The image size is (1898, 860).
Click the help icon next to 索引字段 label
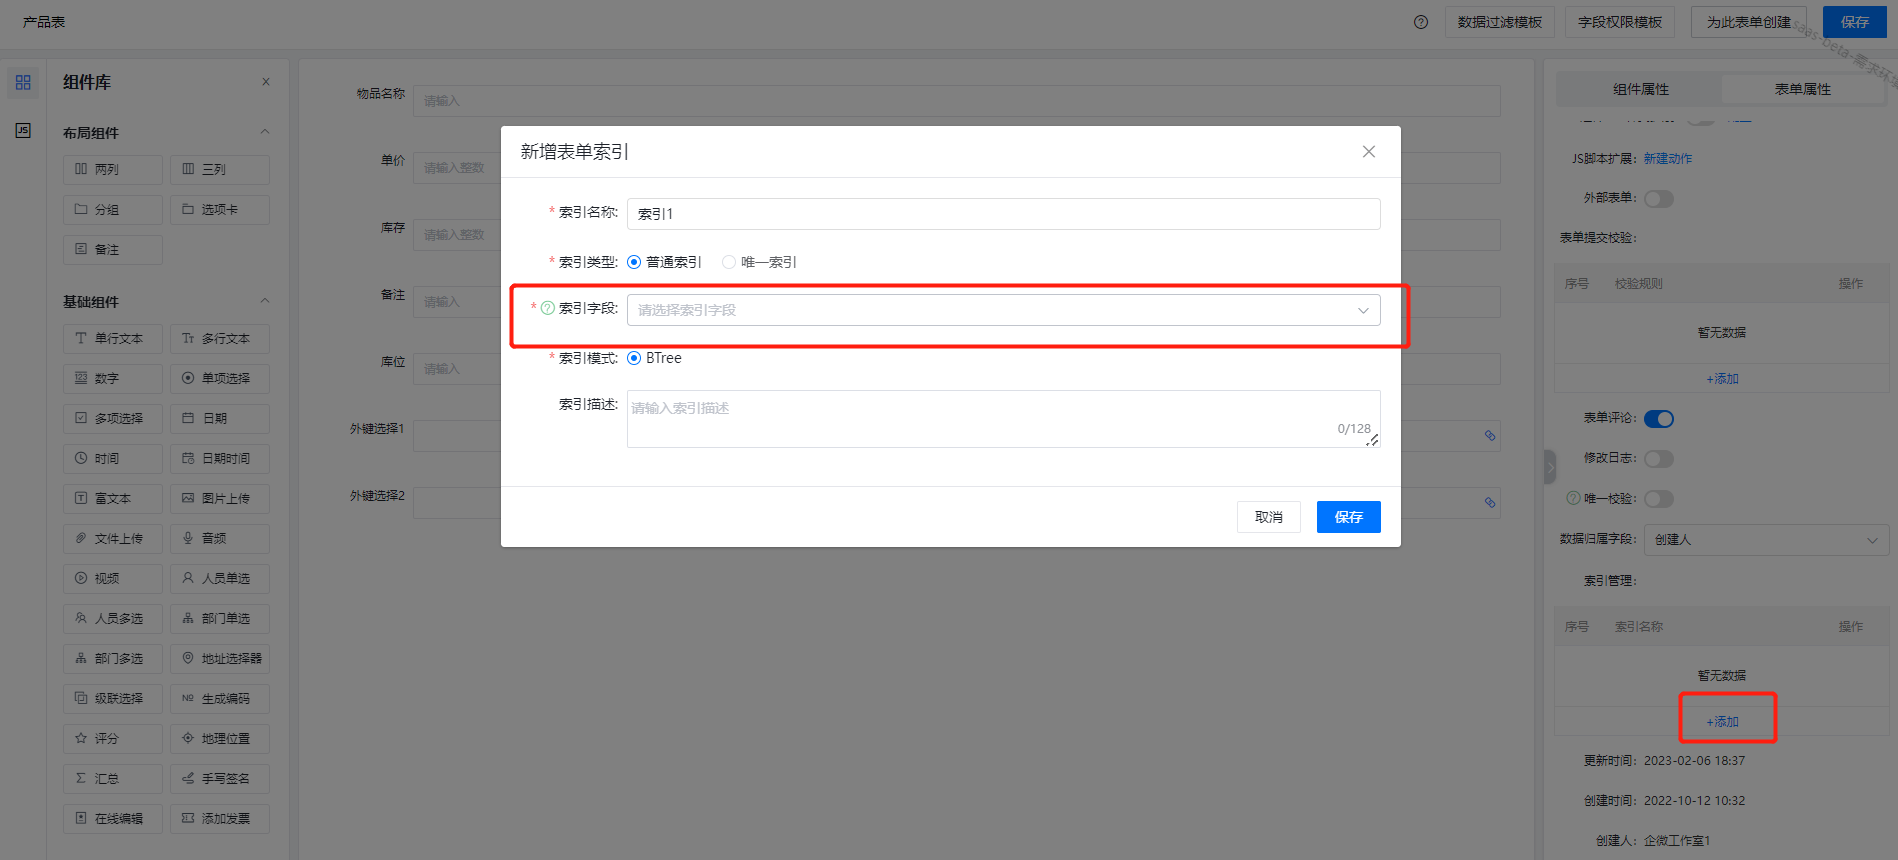coord(547,308)
